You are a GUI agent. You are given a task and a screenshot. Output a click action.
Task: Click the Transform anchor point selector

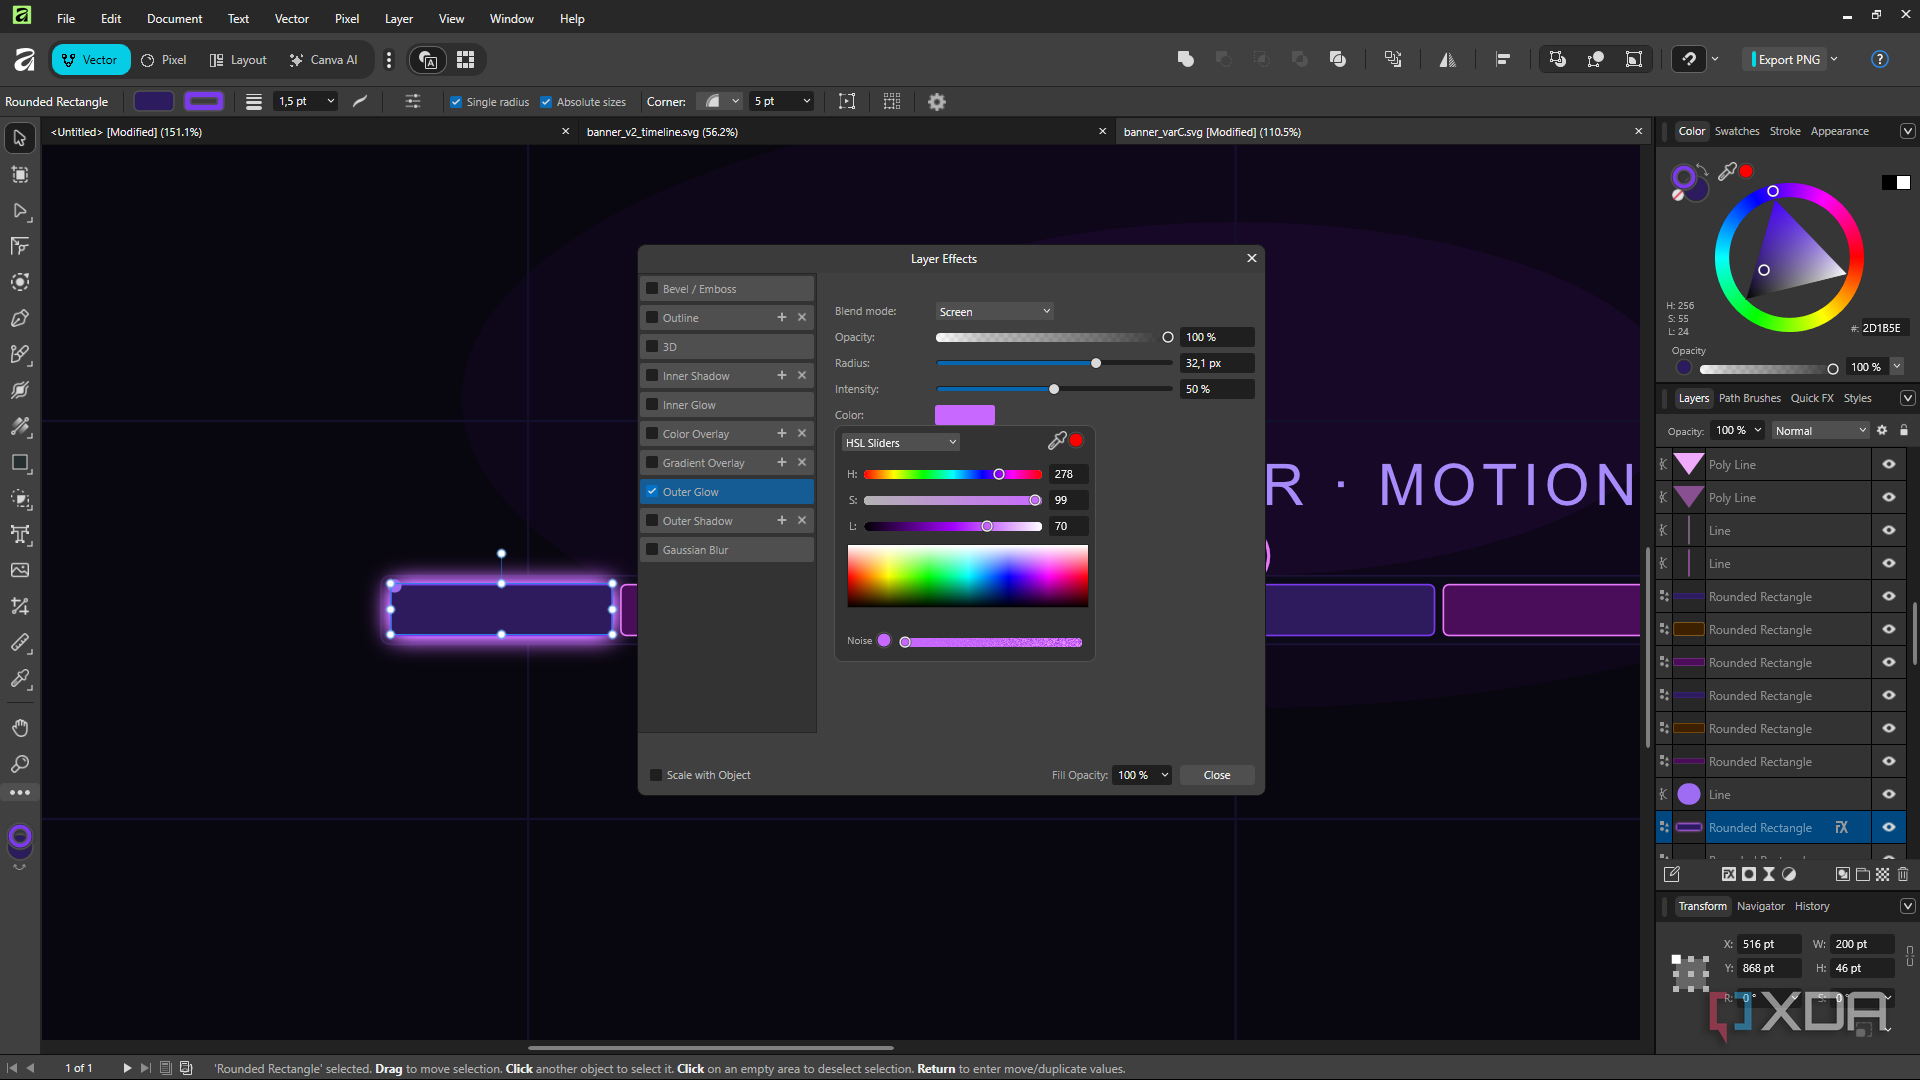(x=1690, y=972)
